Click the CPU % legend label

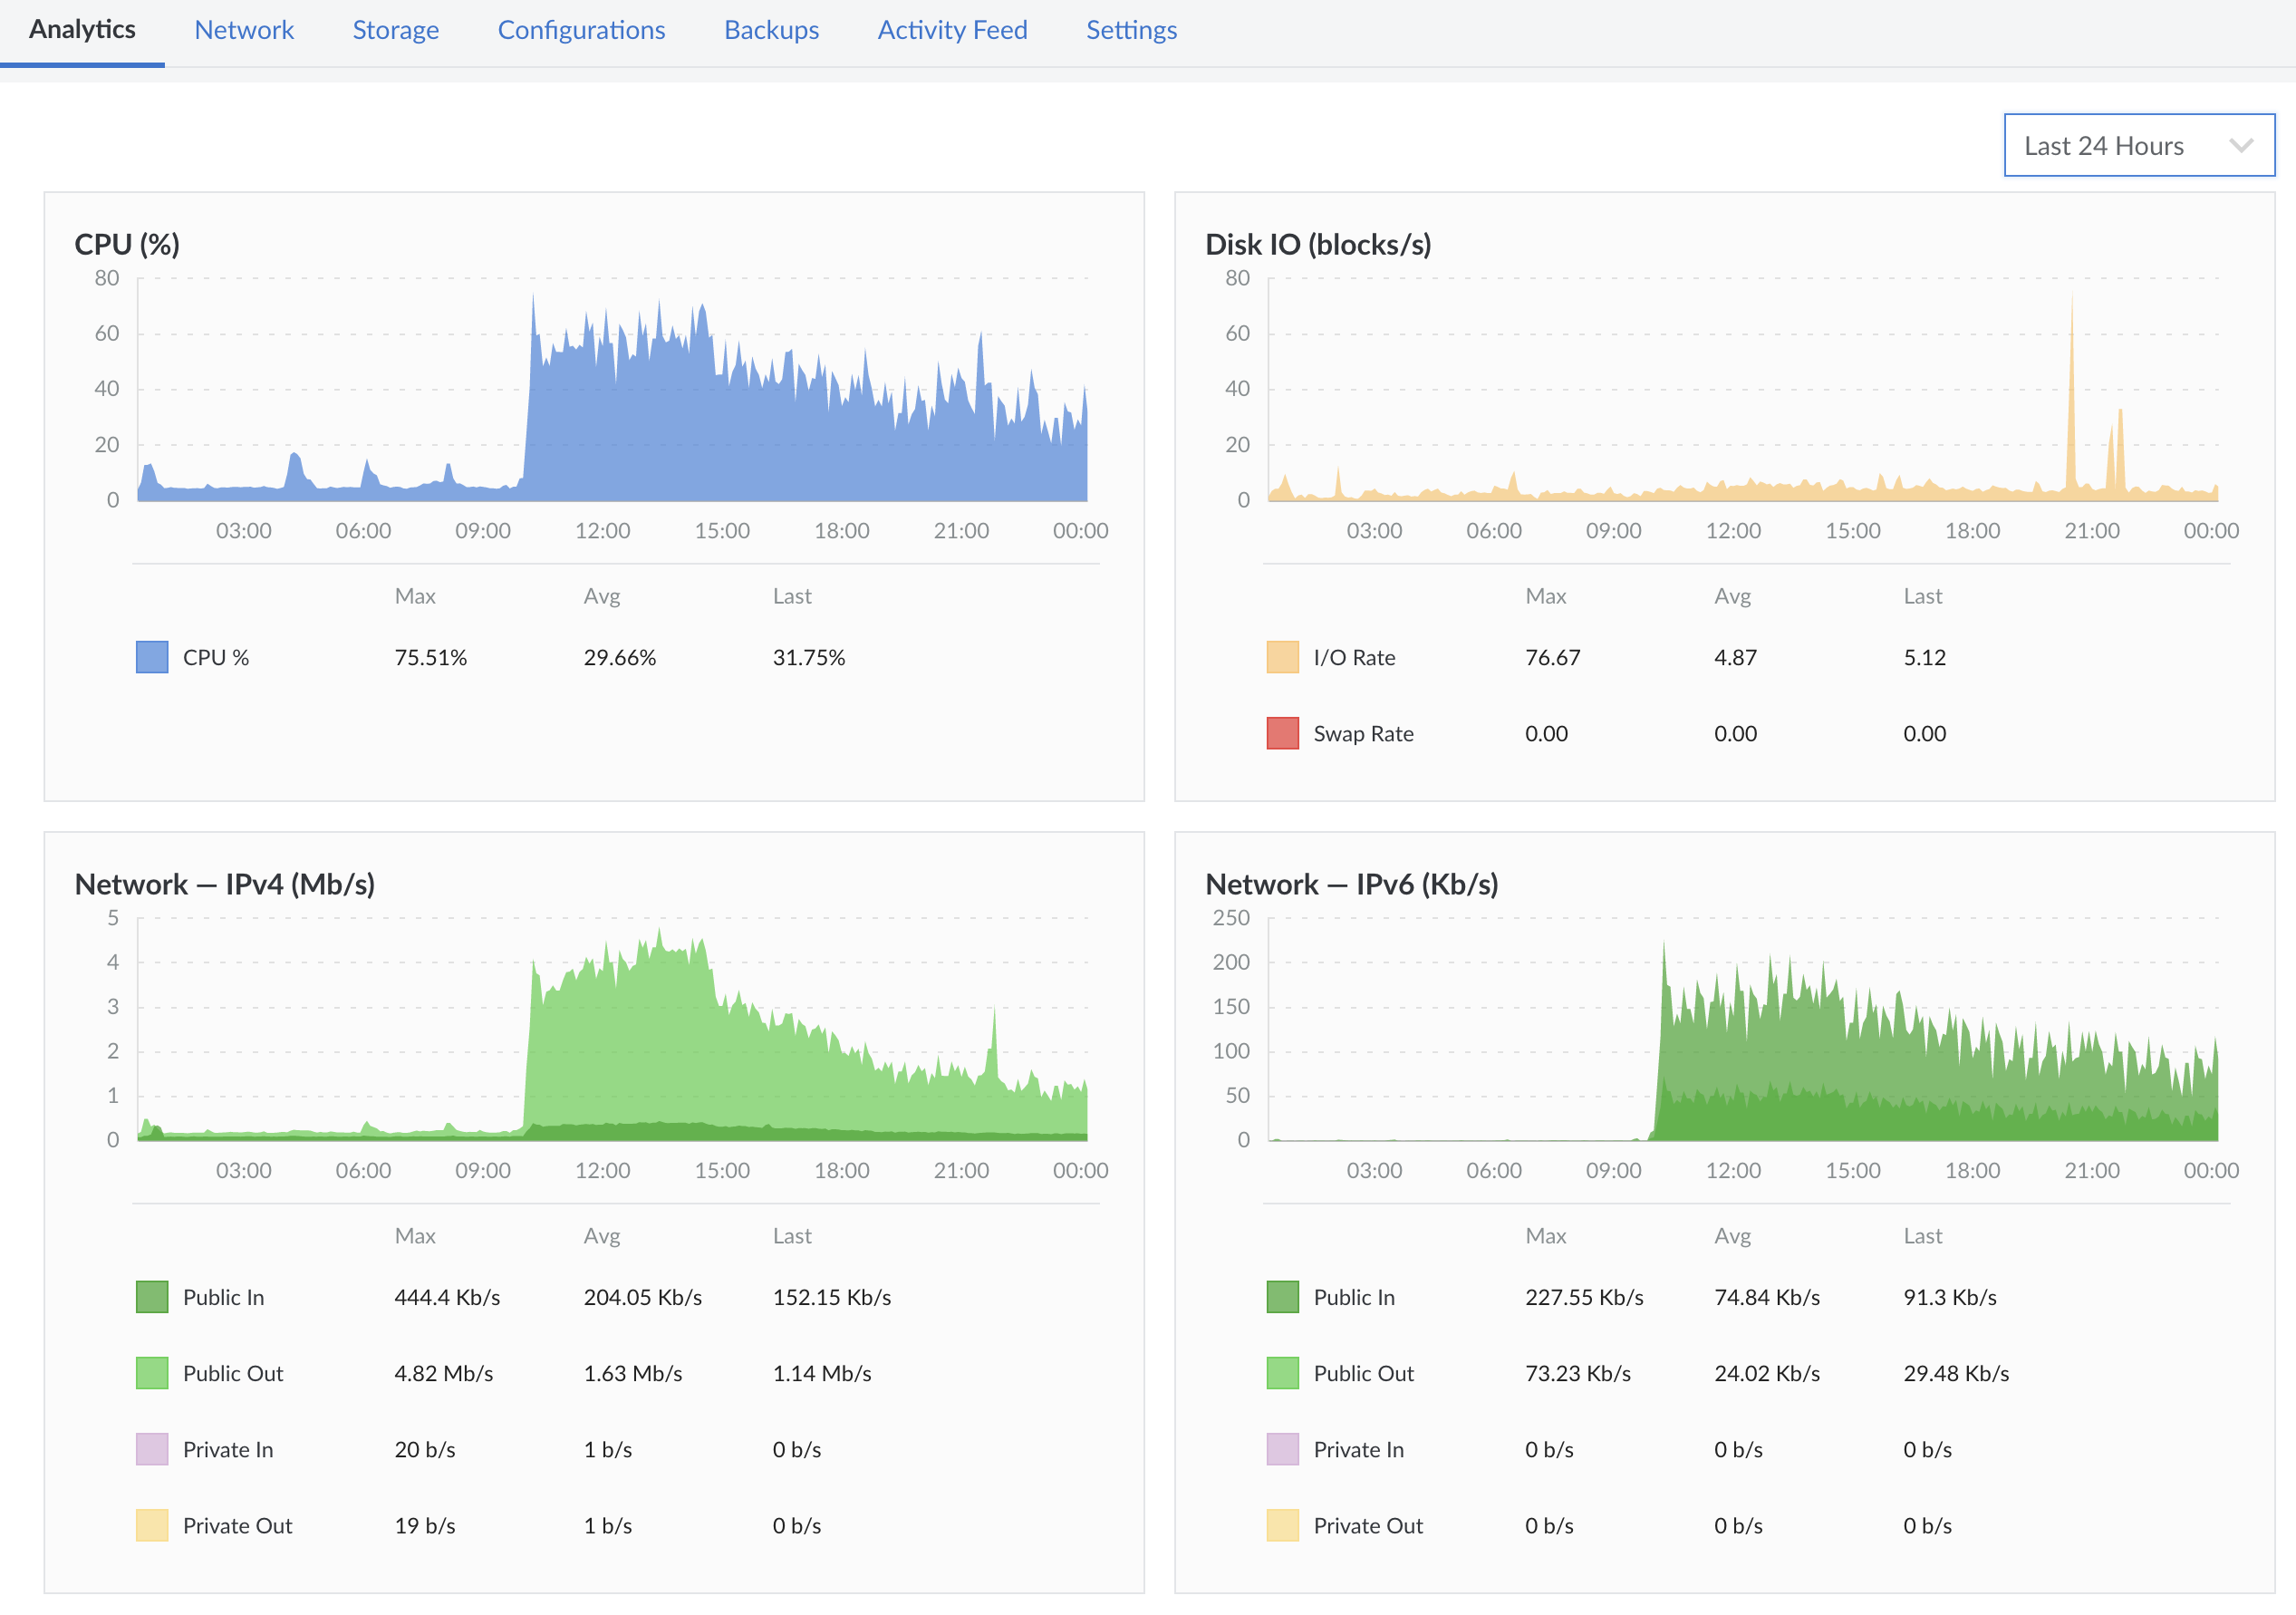coord(216,657)
